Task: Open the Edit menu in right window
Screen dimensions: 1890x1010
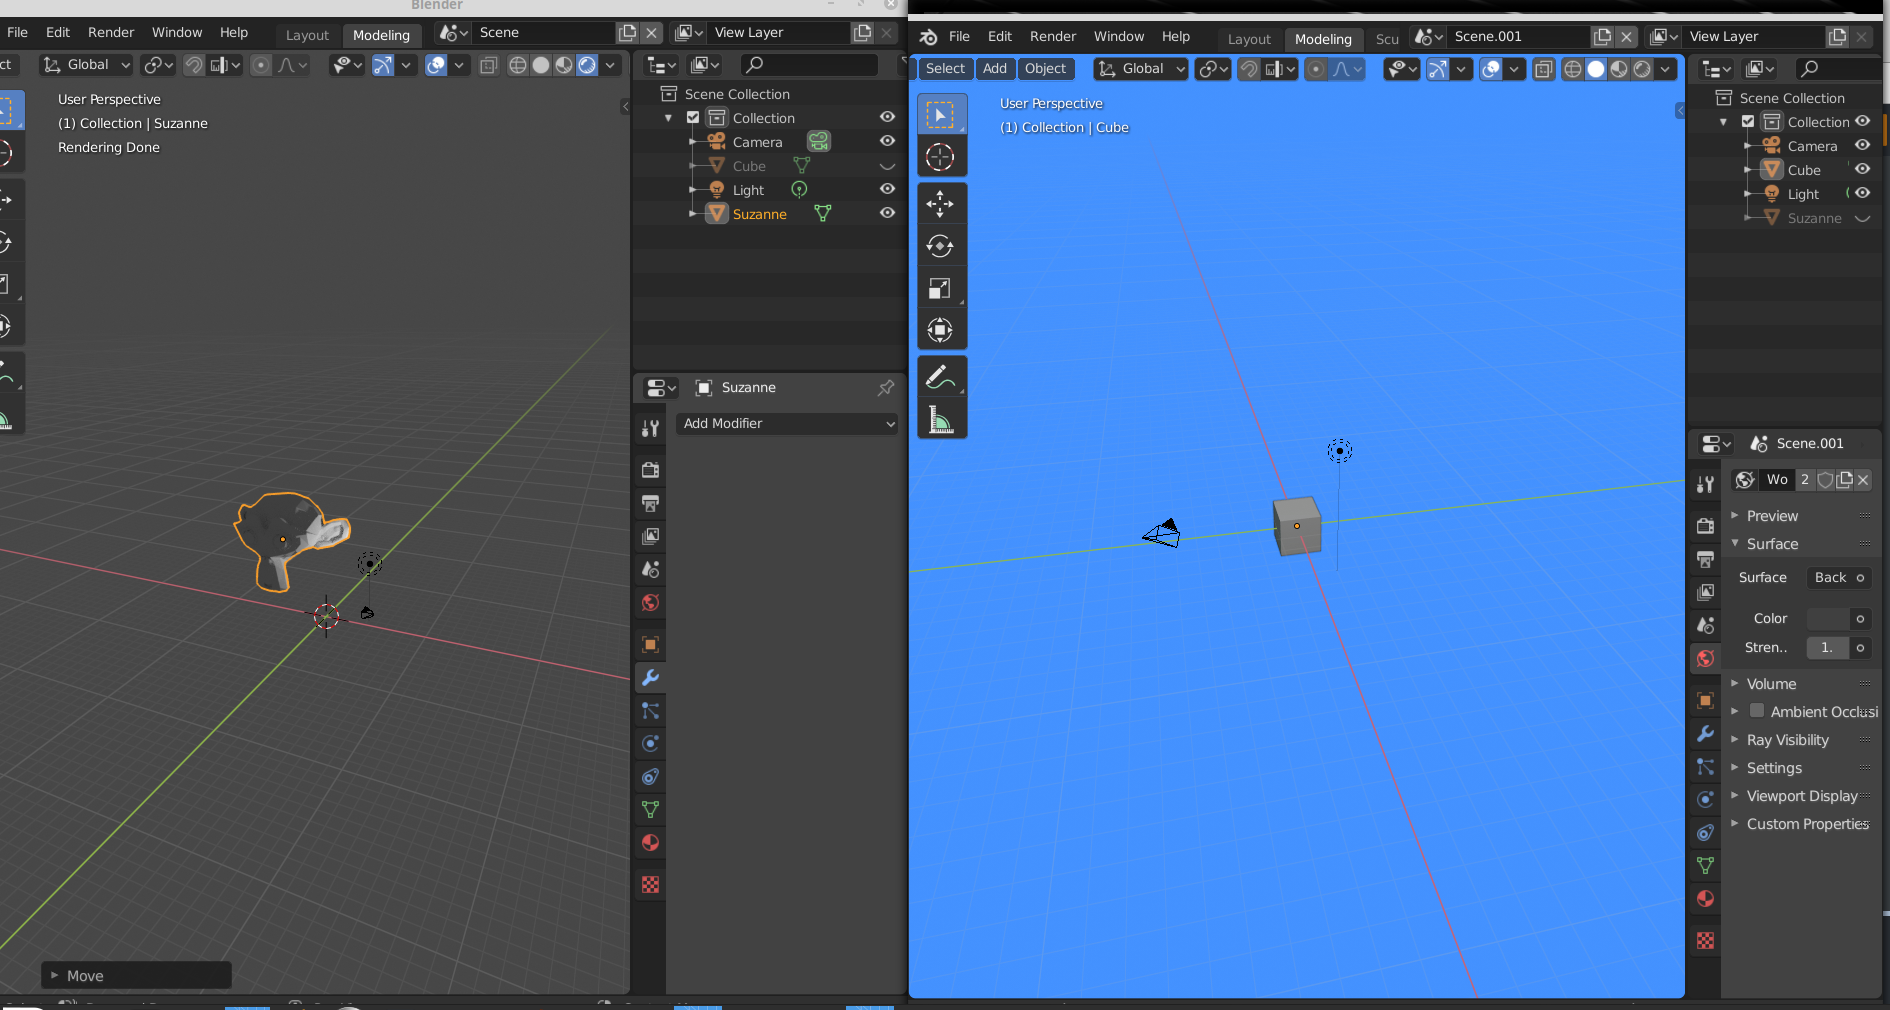Action: click(x=1000, y=37)
